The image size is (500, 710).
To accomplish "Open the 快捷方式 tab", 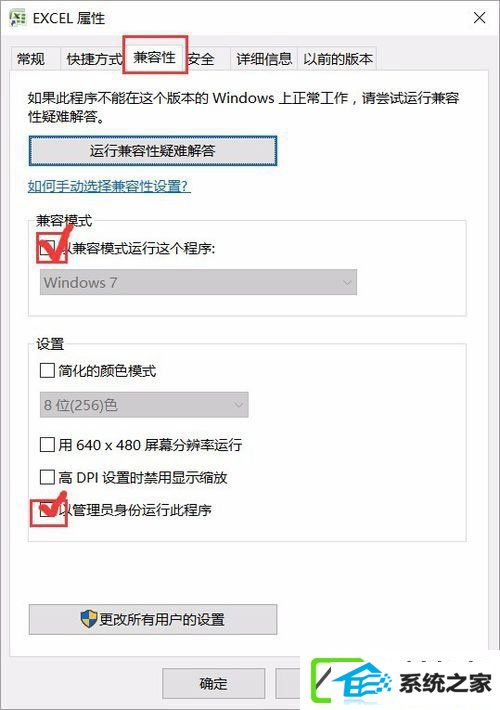I will click(x=94, y=59).
